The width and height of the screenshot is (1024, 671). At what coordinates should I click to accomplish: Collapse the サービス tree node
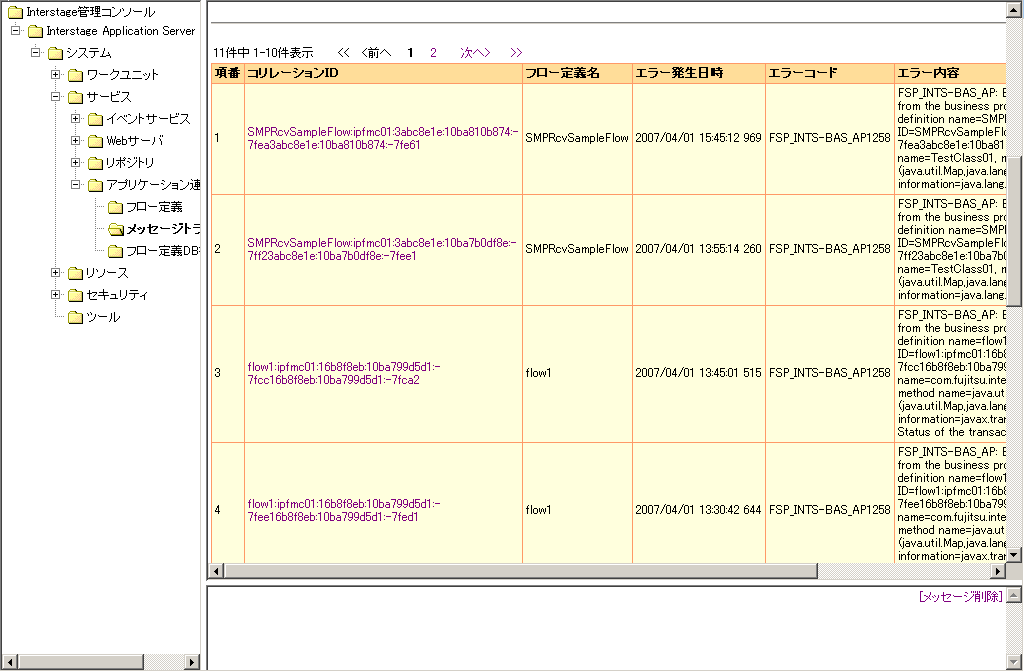pos(56,97)
